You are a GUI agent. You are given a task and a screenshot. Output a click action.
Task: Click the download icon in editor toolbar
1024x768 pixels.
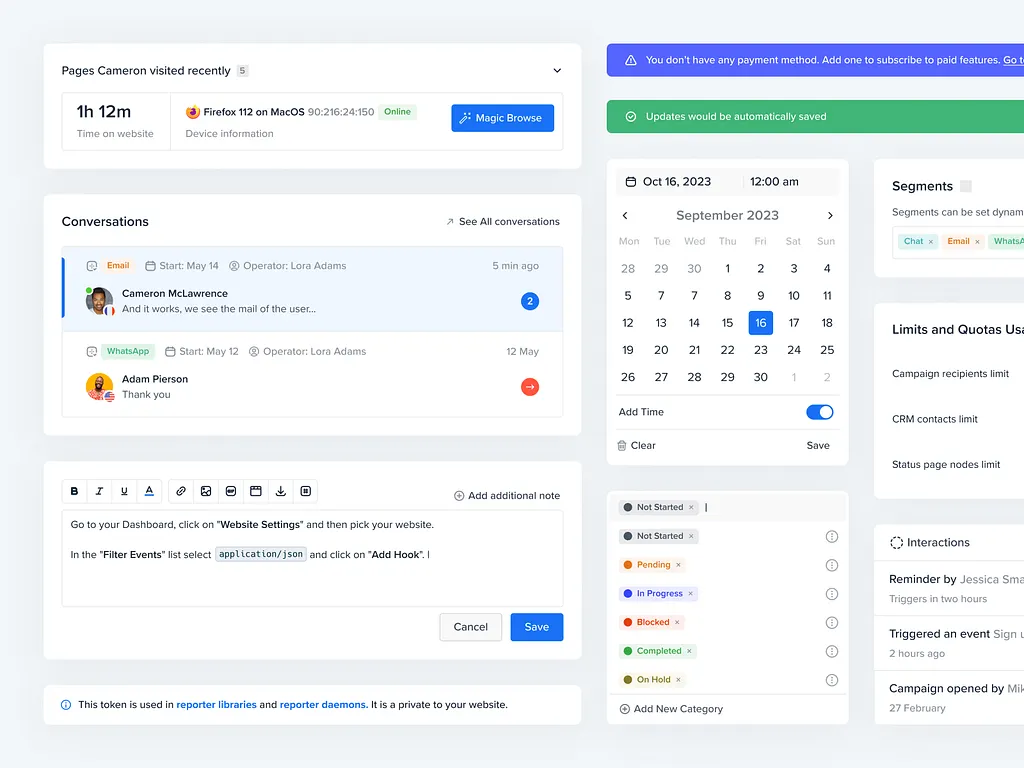281,491
